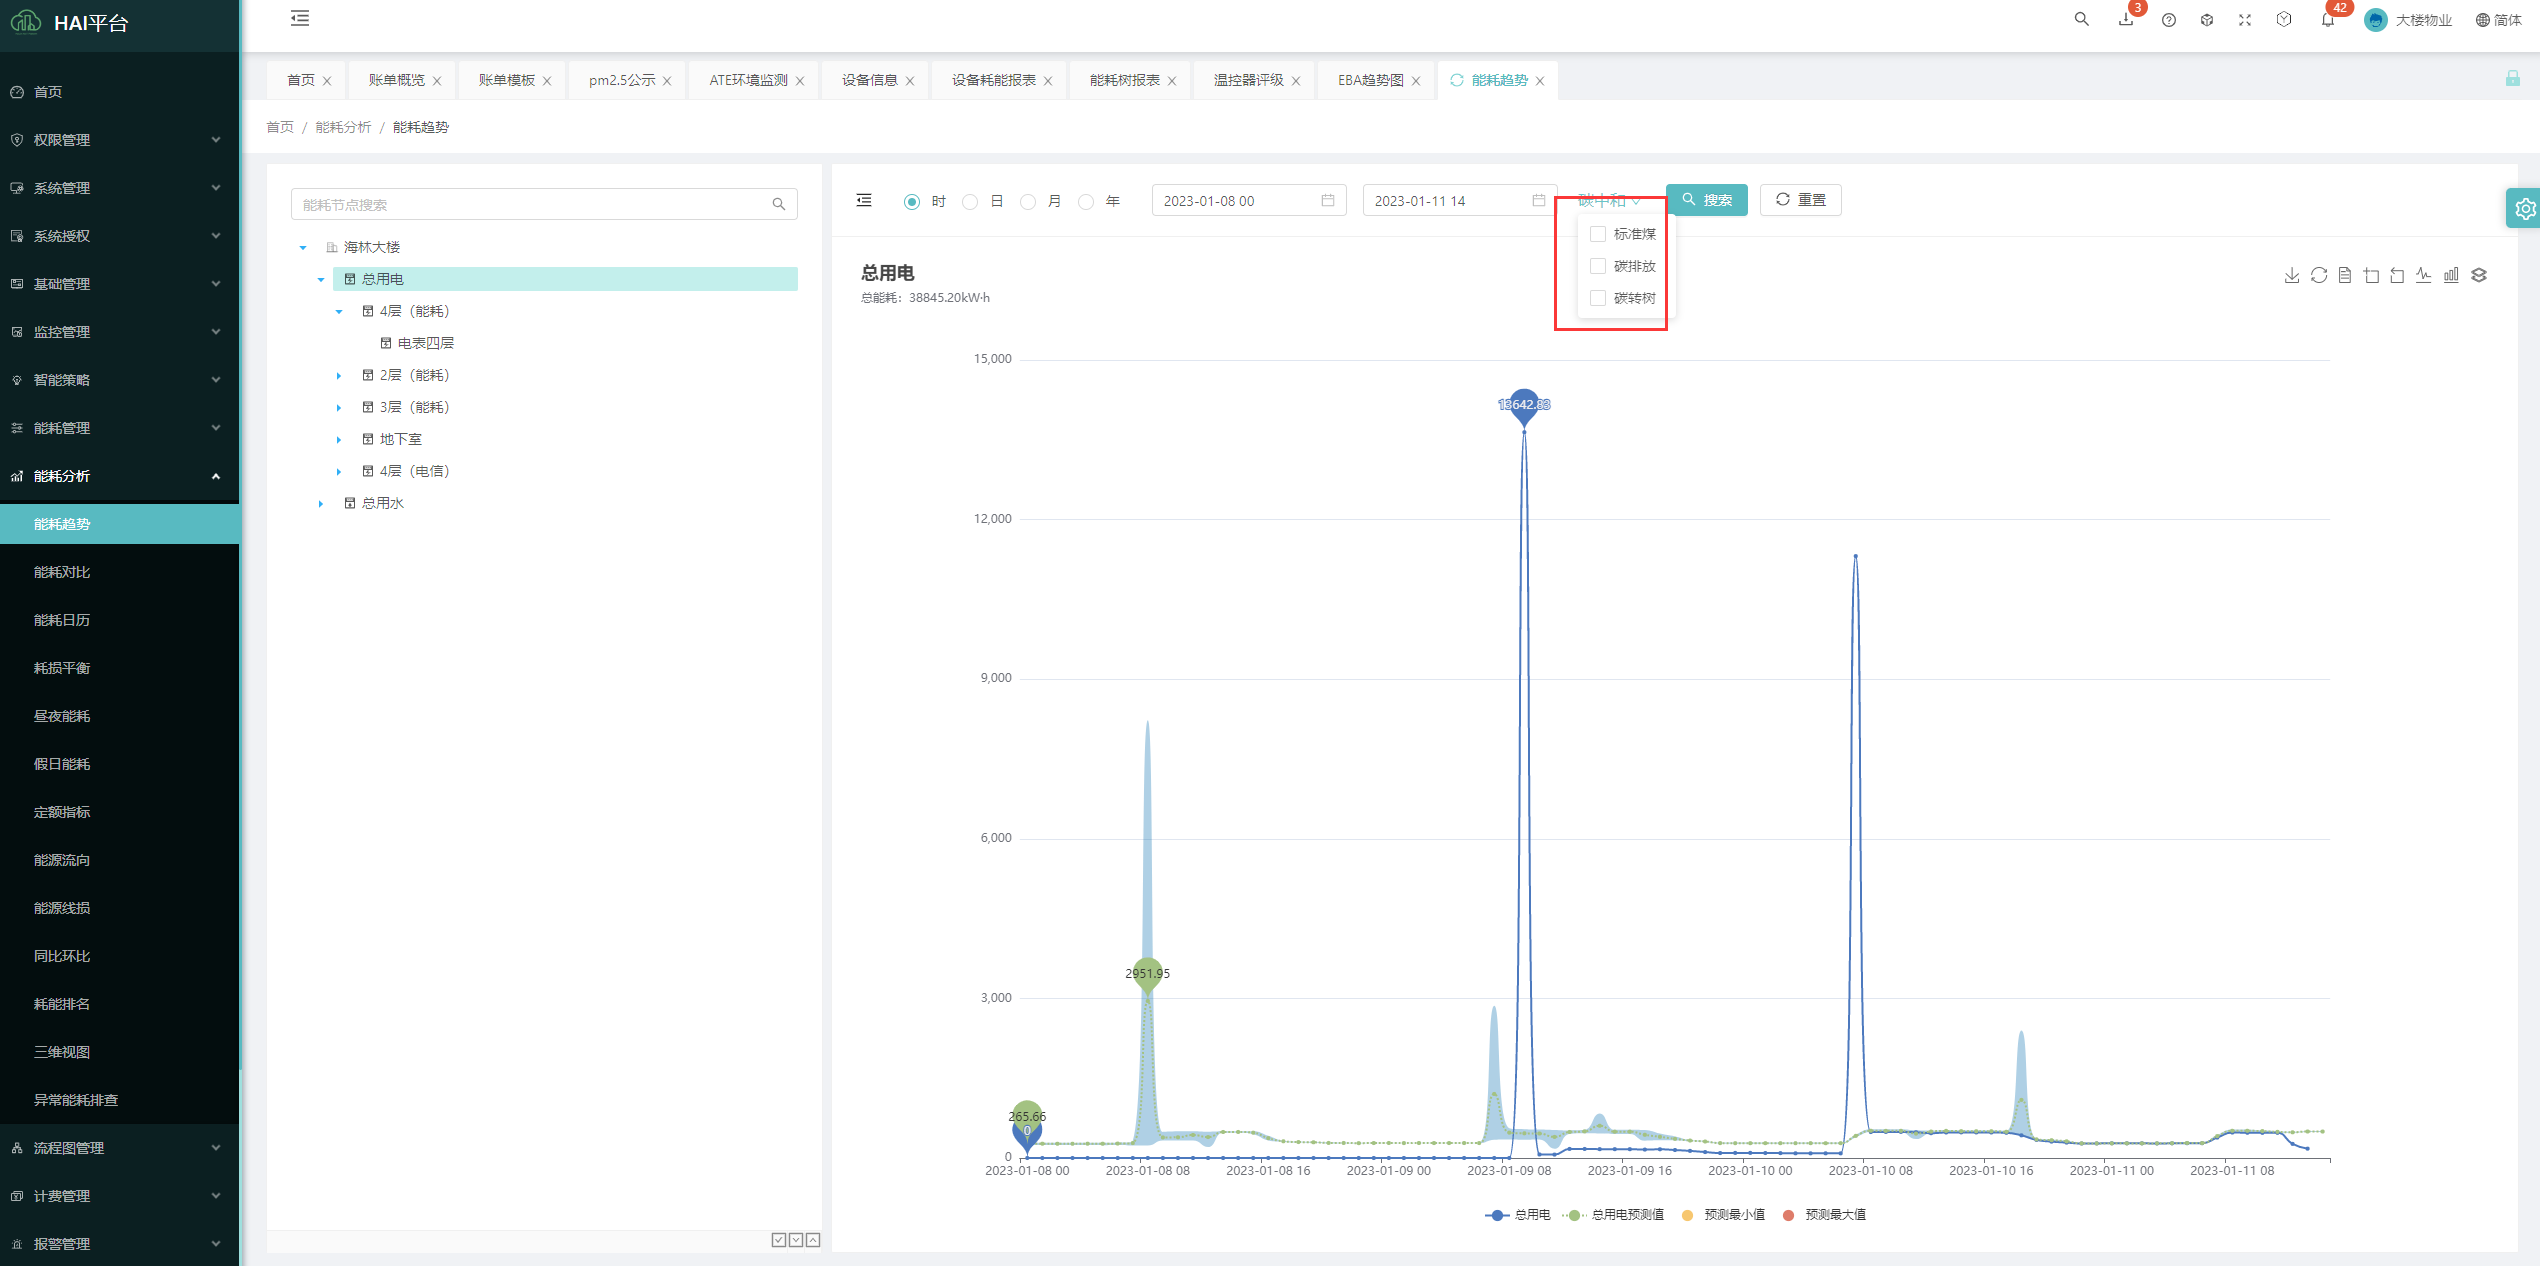The height and width of the screenshot is (1266, 2540).
Task: Select the 日 (day) radio button
Action: [970, 202]
